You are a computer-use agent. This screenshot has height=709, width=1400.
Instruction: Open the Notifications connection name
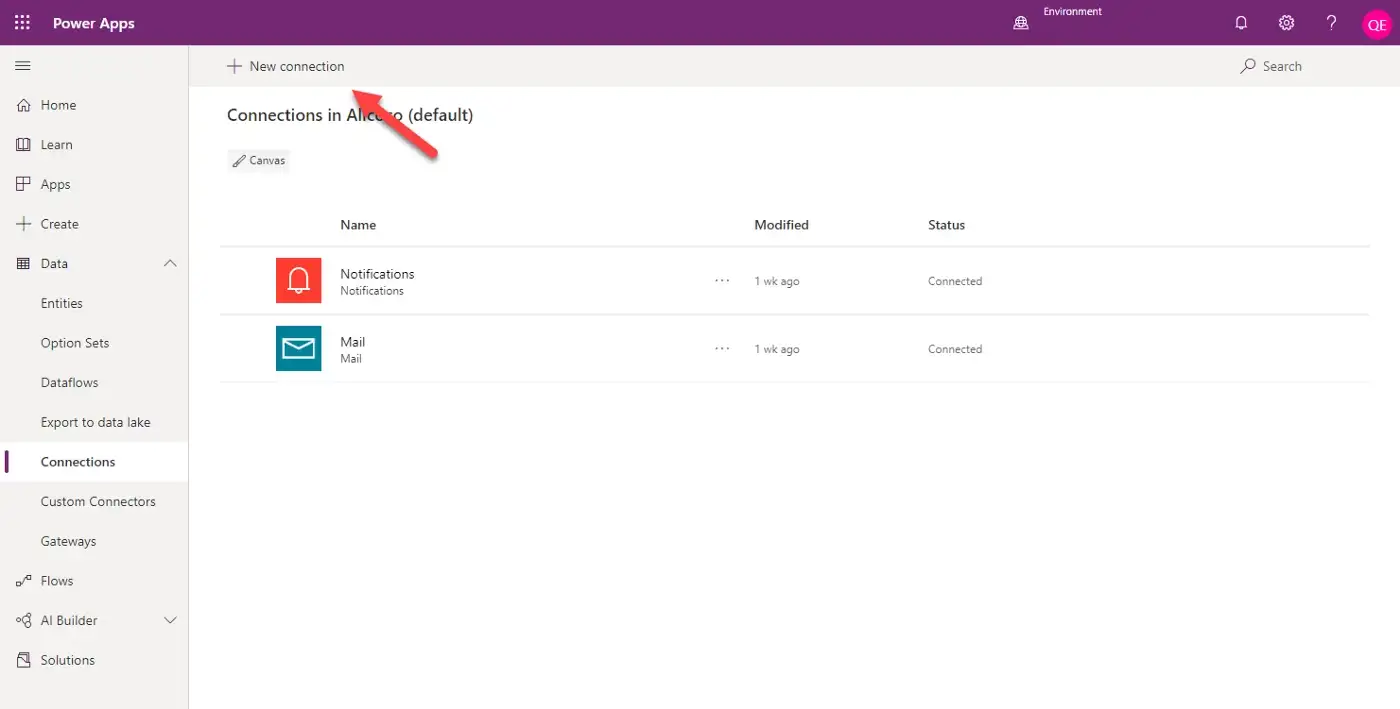tap(377, 274)
